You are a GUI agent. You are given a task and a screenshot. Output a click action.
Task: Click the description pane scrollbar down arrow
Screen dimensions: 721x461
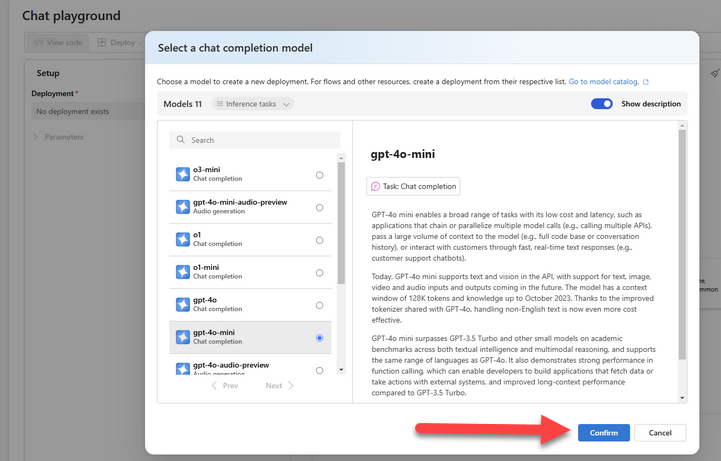pos(682,398)
